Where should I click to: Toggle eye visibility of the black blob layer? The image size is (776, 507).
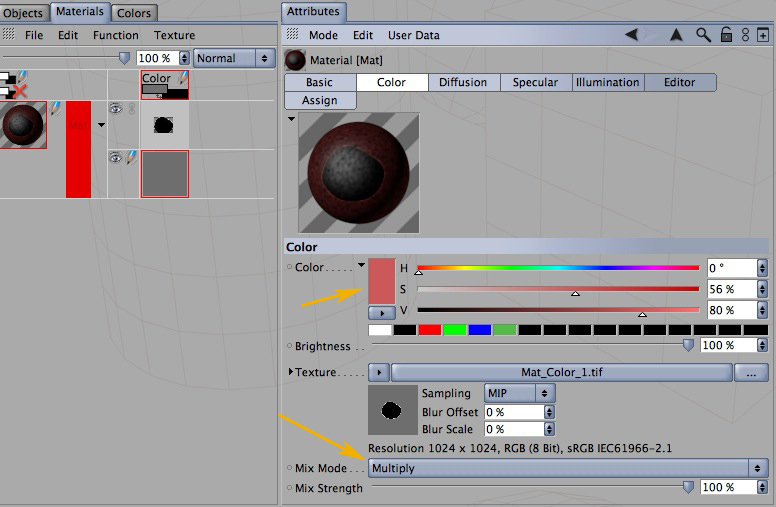pyautogui.click(x=116, y=108)
